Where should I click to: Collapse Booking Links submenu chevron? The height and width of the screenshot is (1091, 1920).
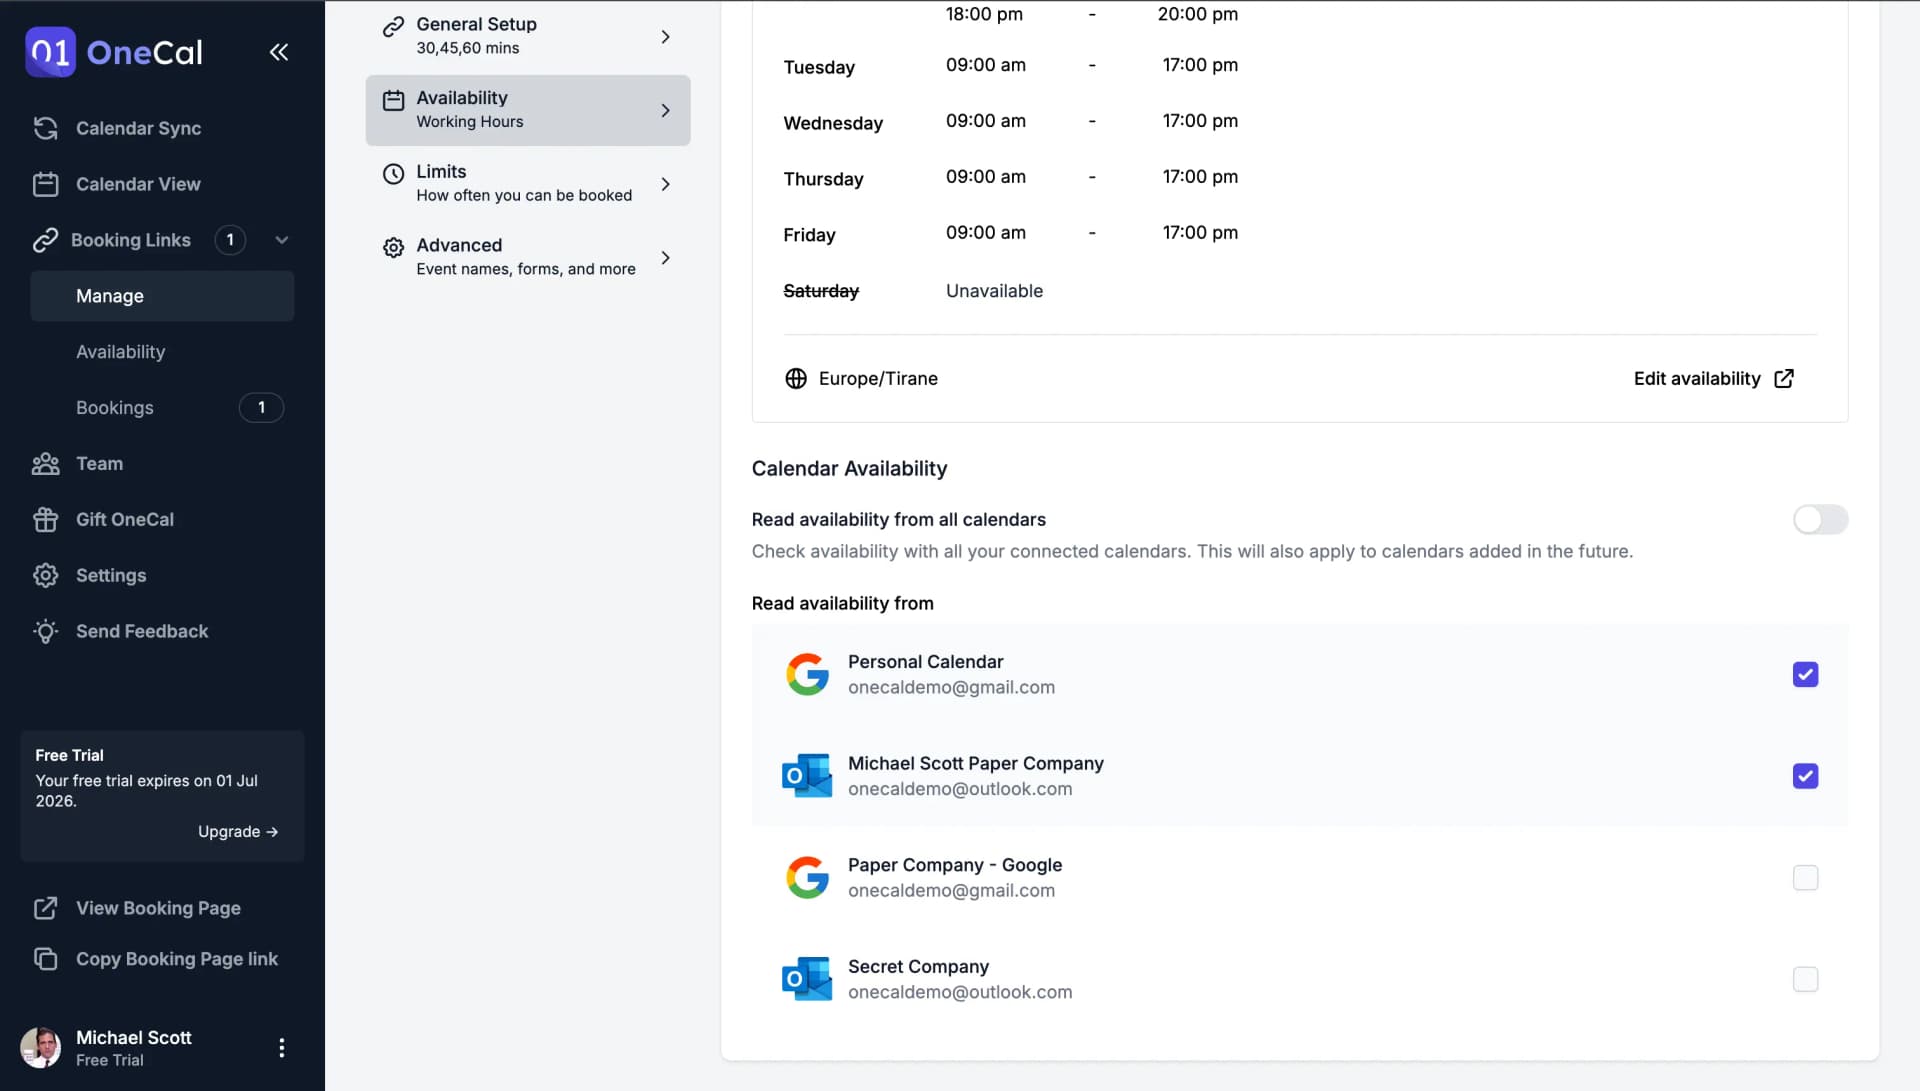[x=282, y=240]
